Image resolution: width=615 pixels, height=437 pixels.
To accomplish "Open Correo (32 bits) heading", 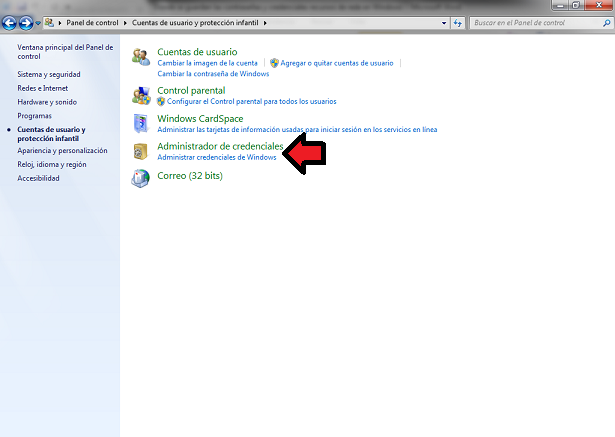I will (x=190, y=176).
